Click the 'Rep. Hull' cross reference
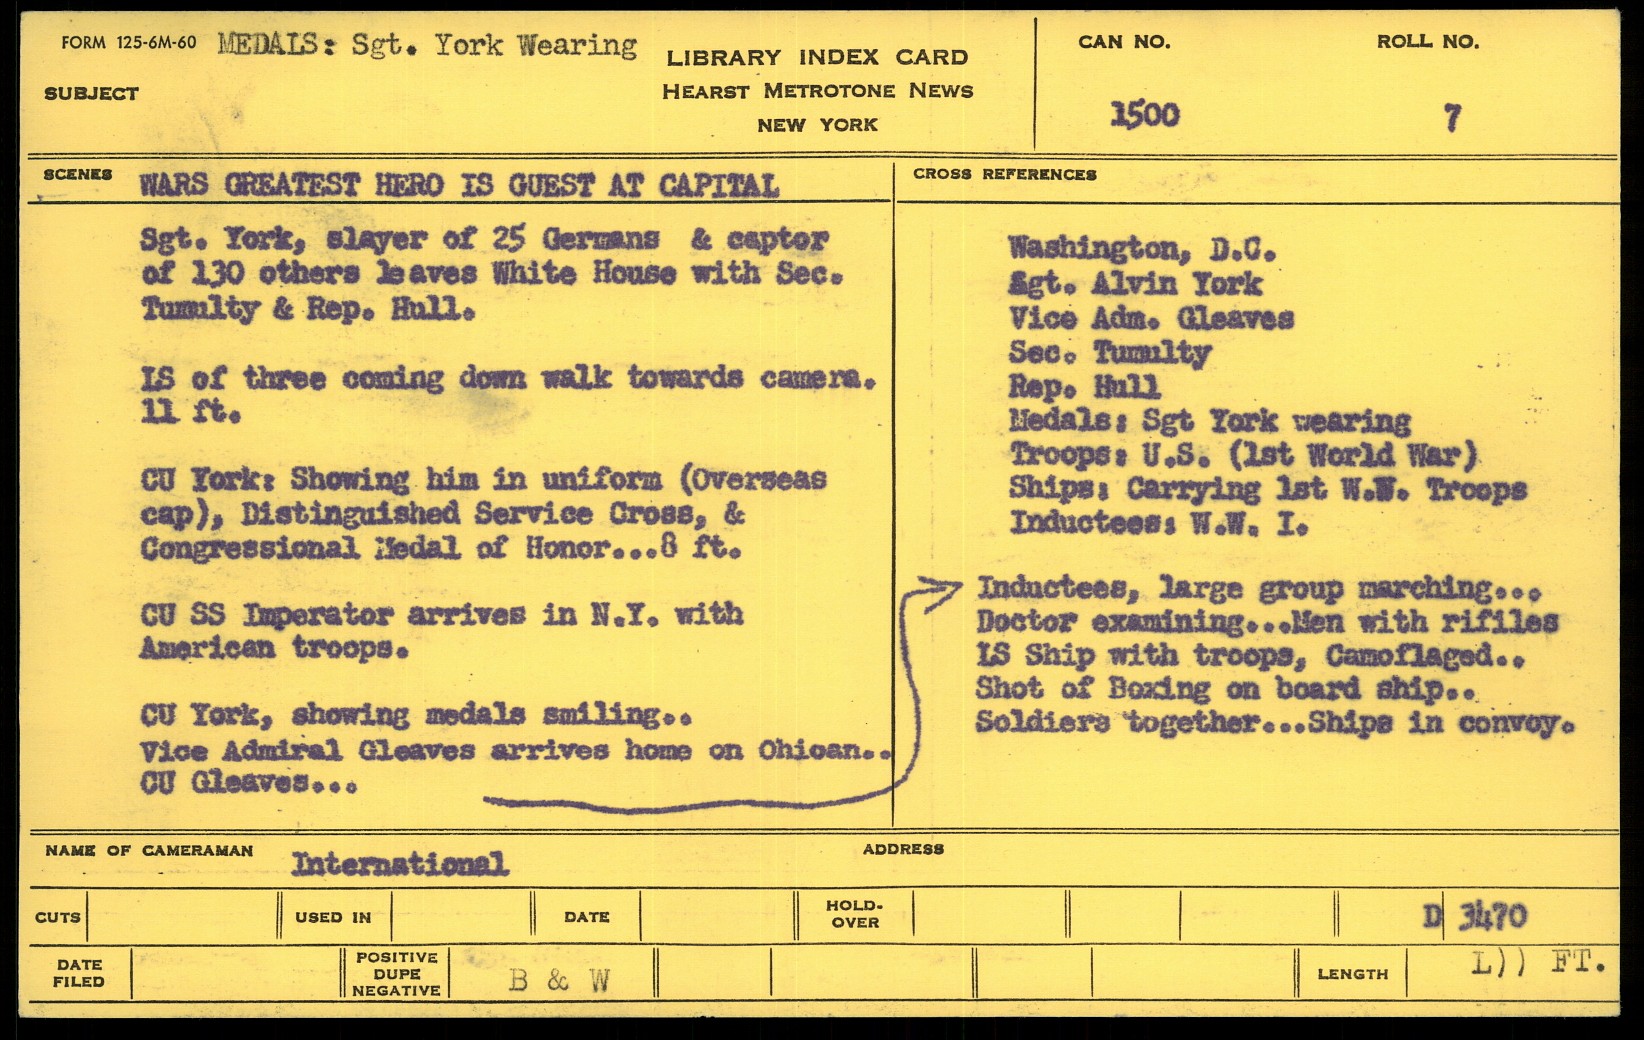 tap(1084, 387)
